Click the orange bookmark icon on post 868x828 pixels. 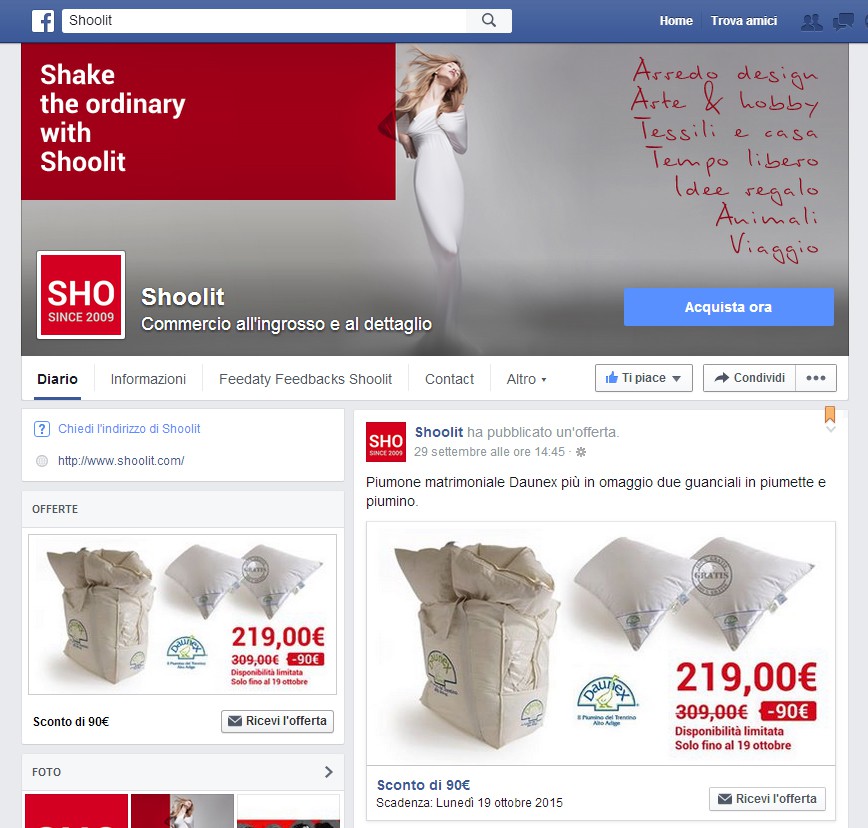[x=830, y=414]
